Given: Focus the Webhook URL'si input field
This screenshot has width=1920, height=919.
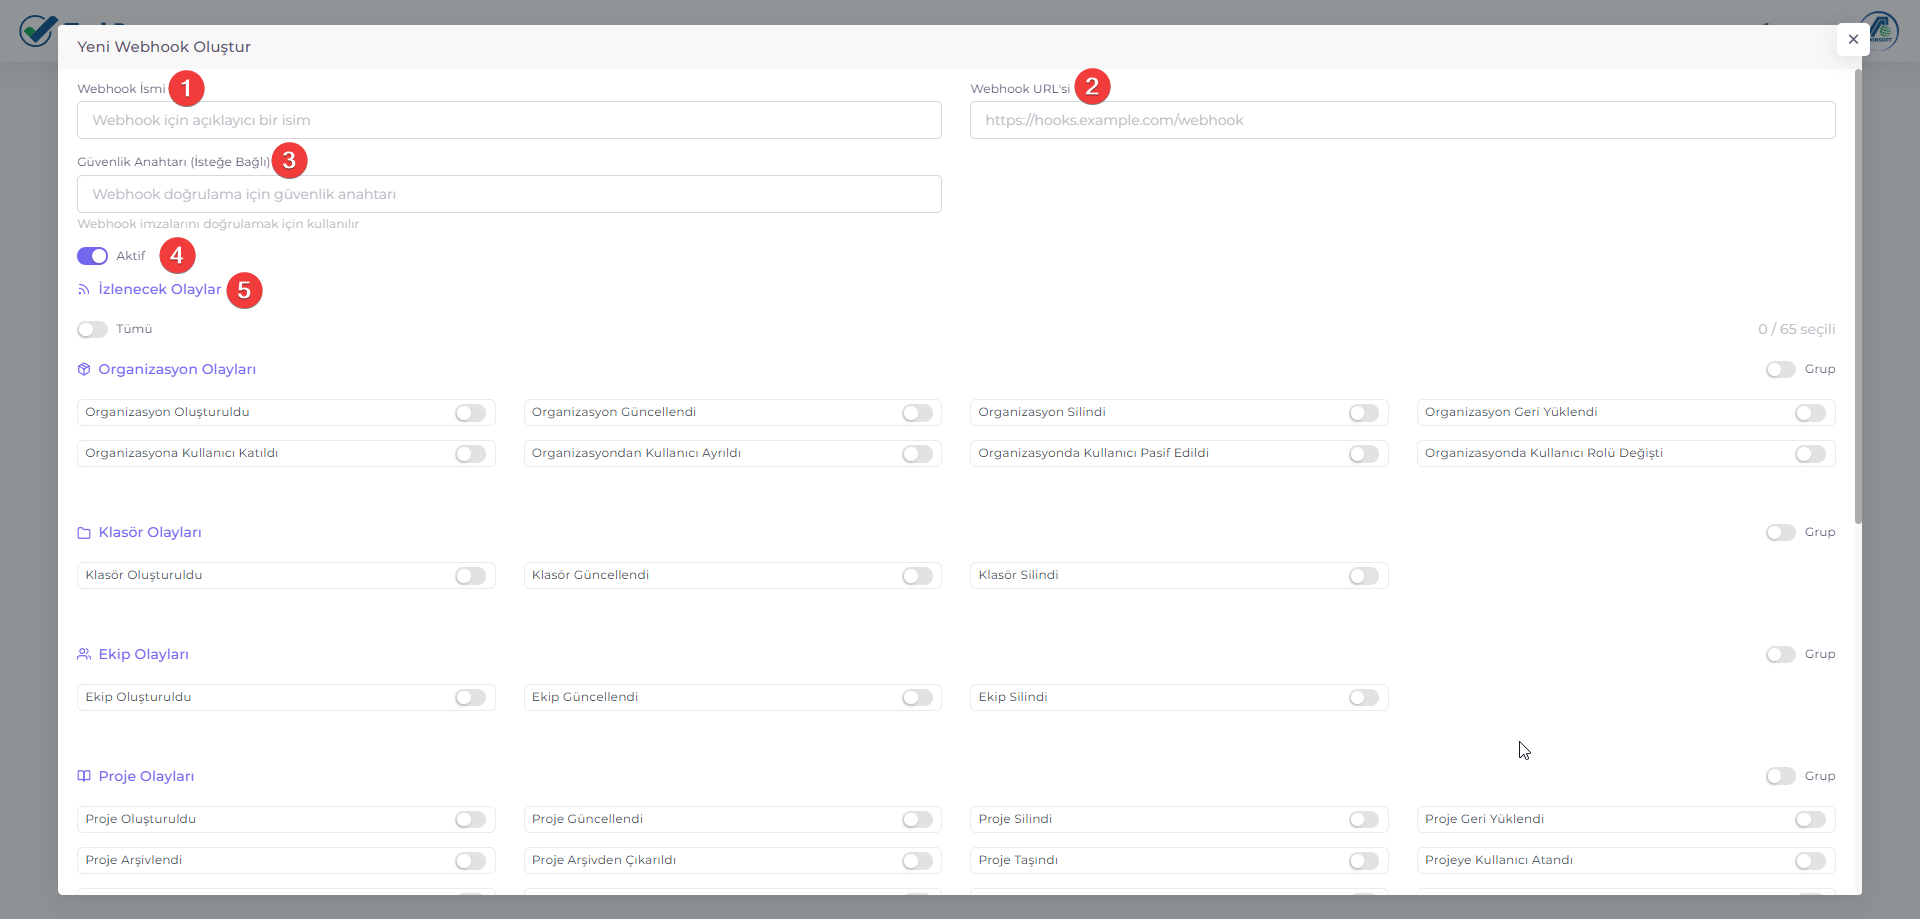Looking at the screenshot, I should click(x=1402, y=120).
